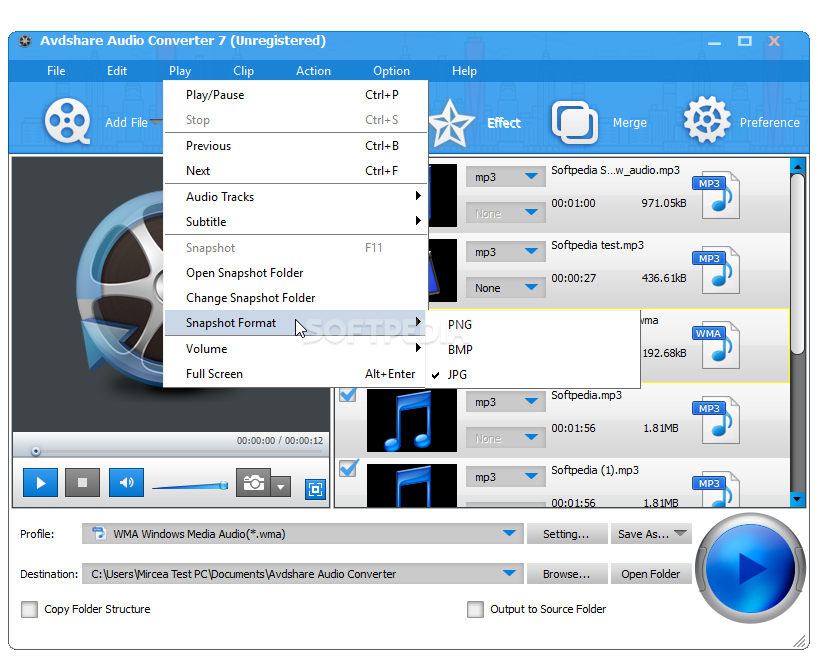Click file list scrollbar up arrow
The height and width of the screenshot is (658, 818).
(797, 166)
